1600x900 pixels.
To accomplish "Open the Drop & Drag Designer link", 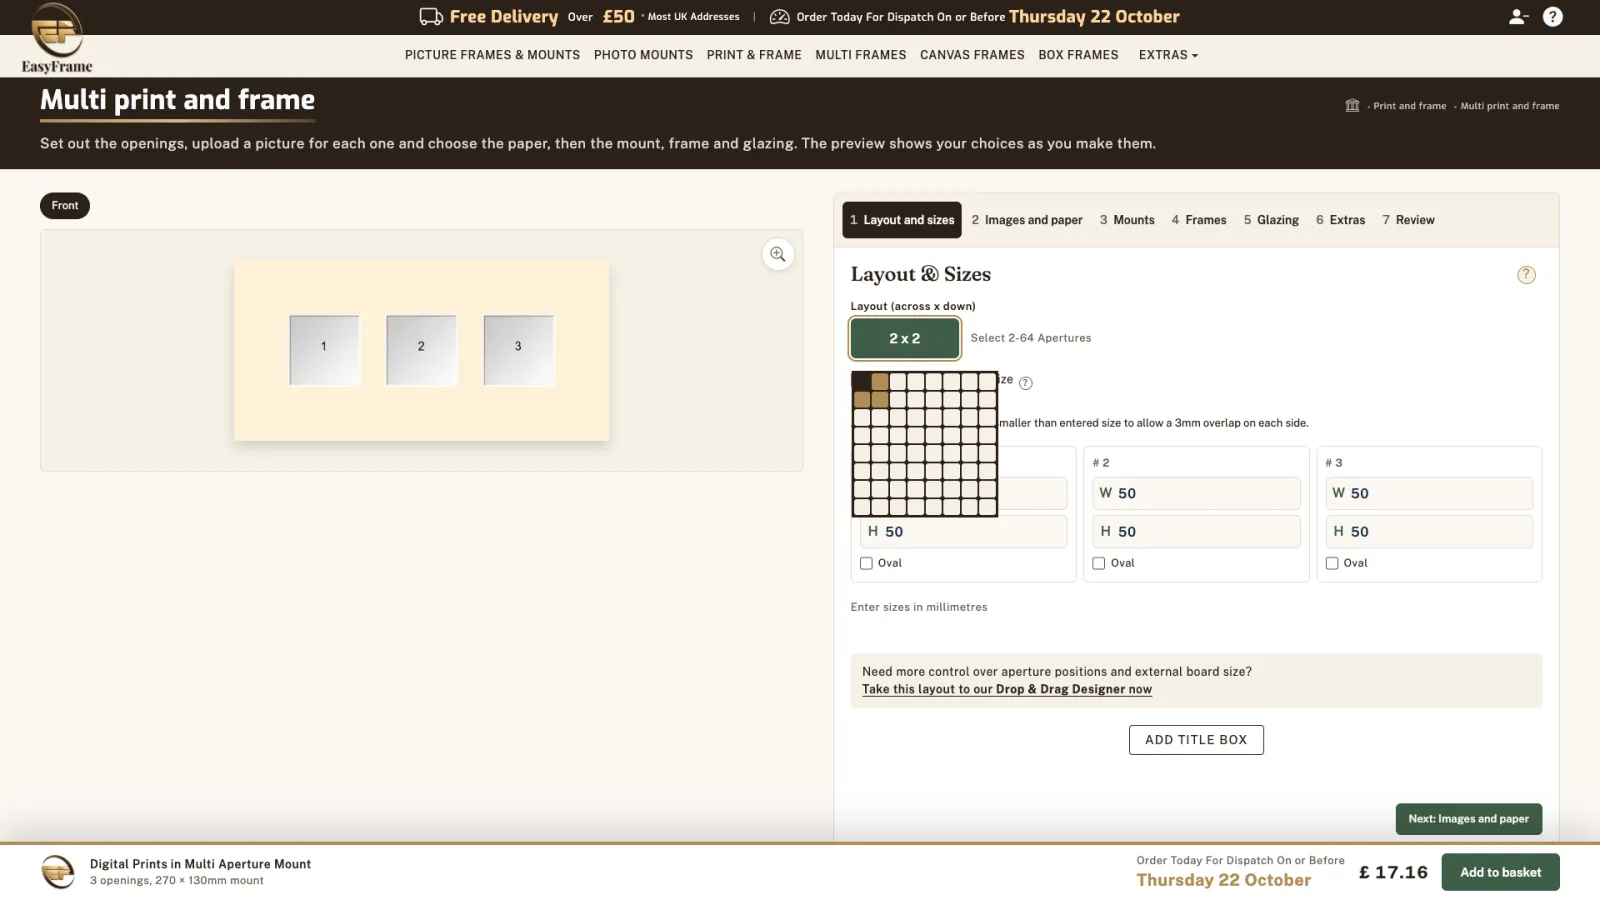I will click(x=1007, y=689).
